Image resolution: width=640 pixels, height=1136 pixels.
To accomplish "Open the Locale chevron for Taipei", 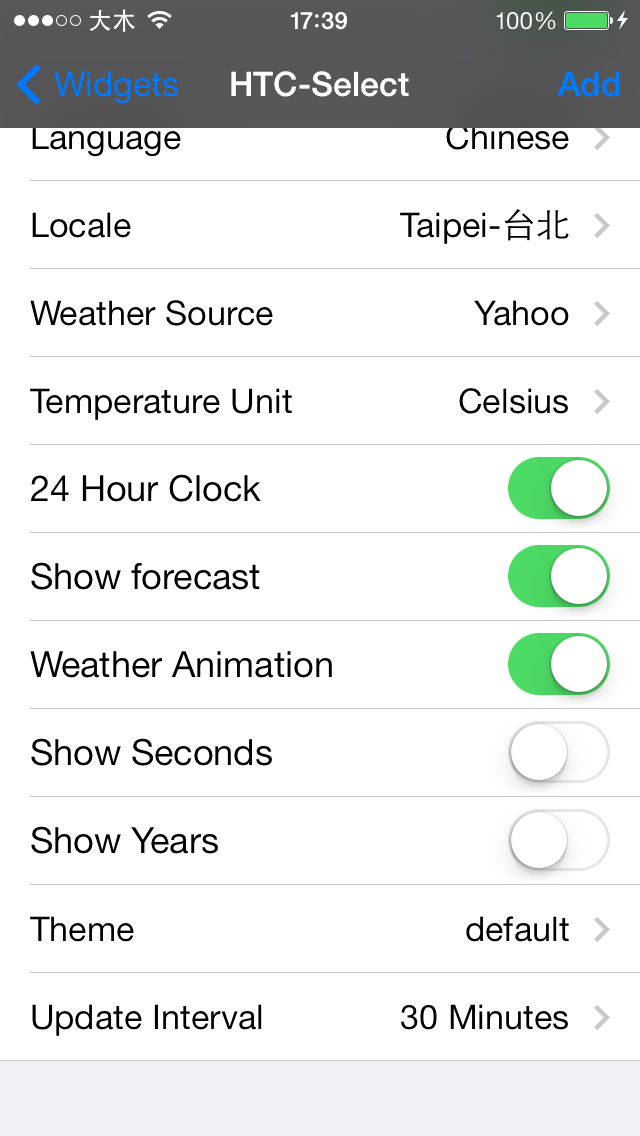I will [601, 226].
